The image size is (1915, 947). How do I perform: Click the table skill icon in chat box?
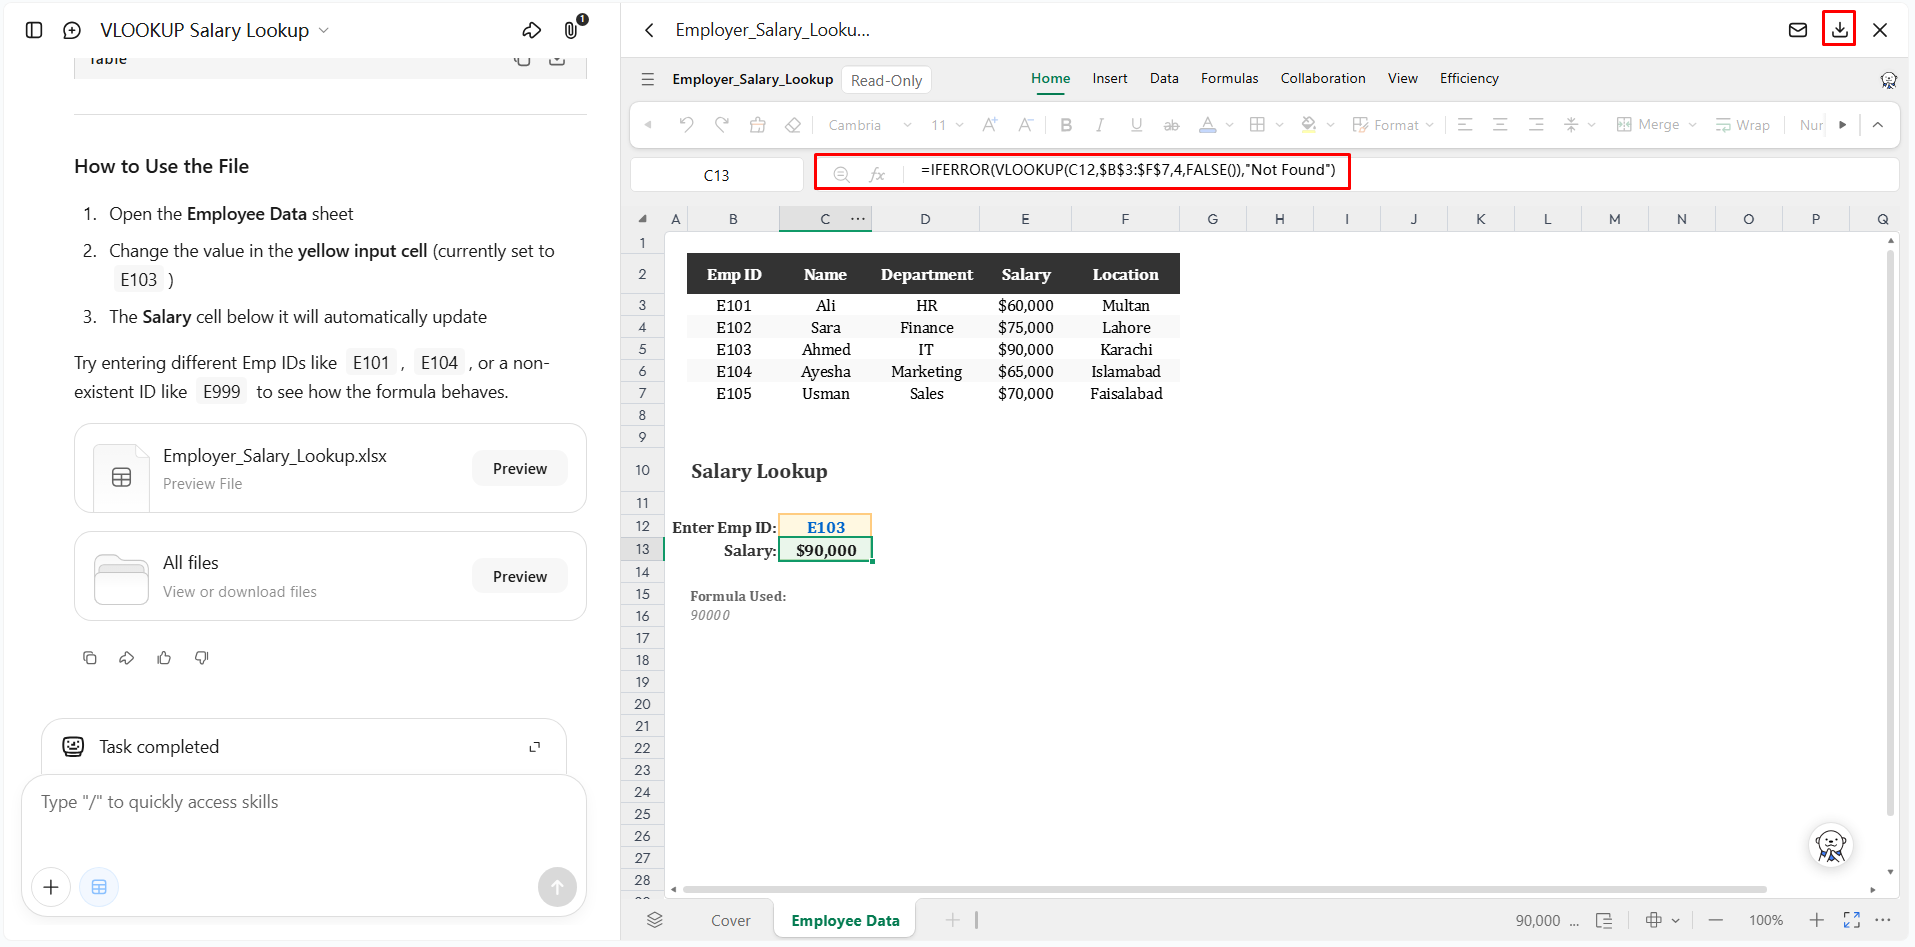click(99, 887)
